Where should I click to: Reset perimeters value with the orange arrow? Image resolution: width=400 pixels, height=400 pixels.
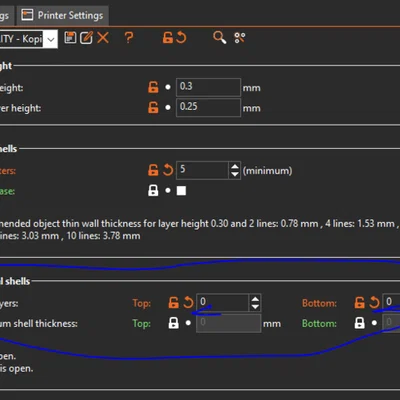click(168, 170)
